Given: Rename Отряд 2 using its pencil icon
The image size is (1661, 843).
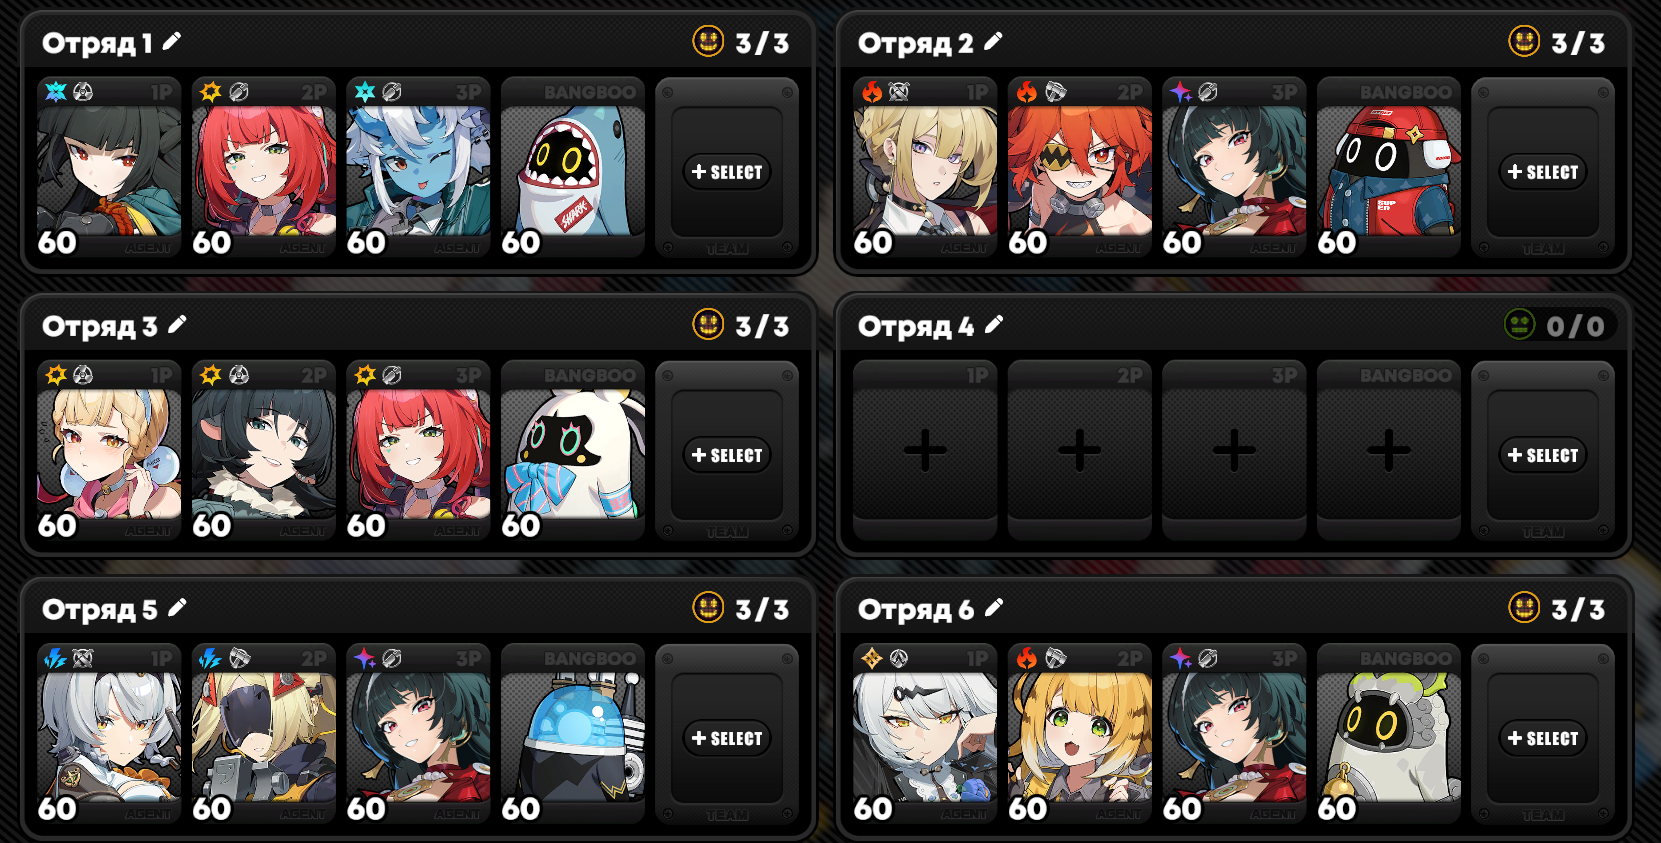Looking at the screenshot, I should pos(993,41).
